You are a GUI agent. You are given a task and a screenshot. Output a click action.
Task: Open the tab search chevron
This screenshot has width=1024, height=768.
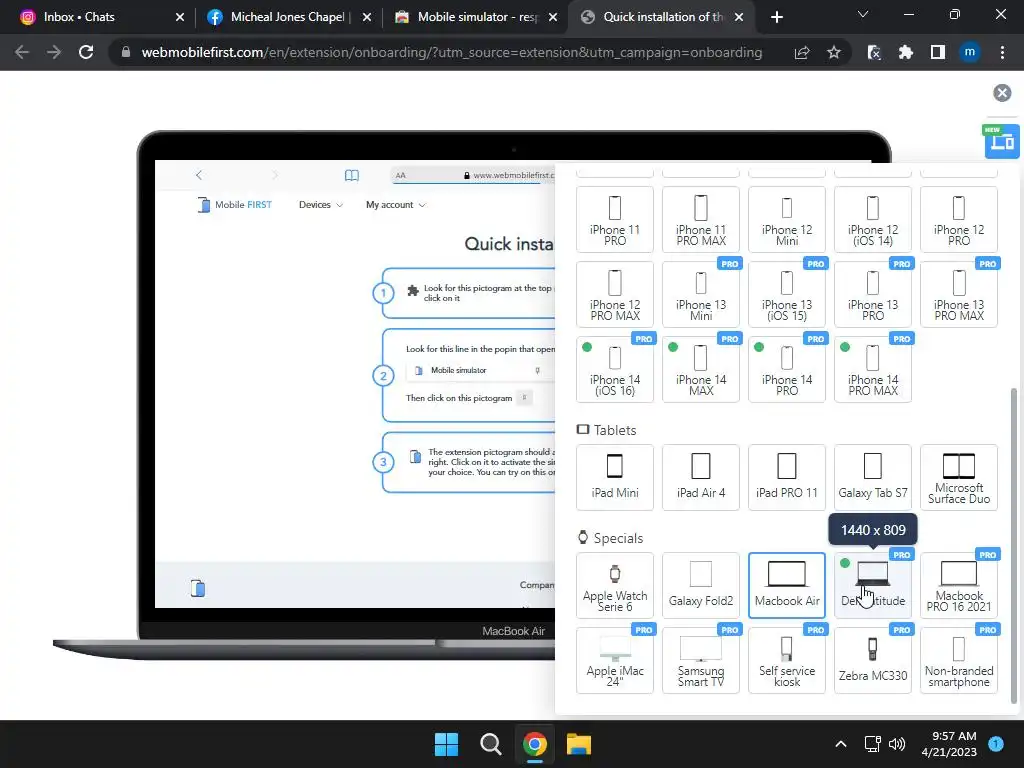tap(863, 14)
